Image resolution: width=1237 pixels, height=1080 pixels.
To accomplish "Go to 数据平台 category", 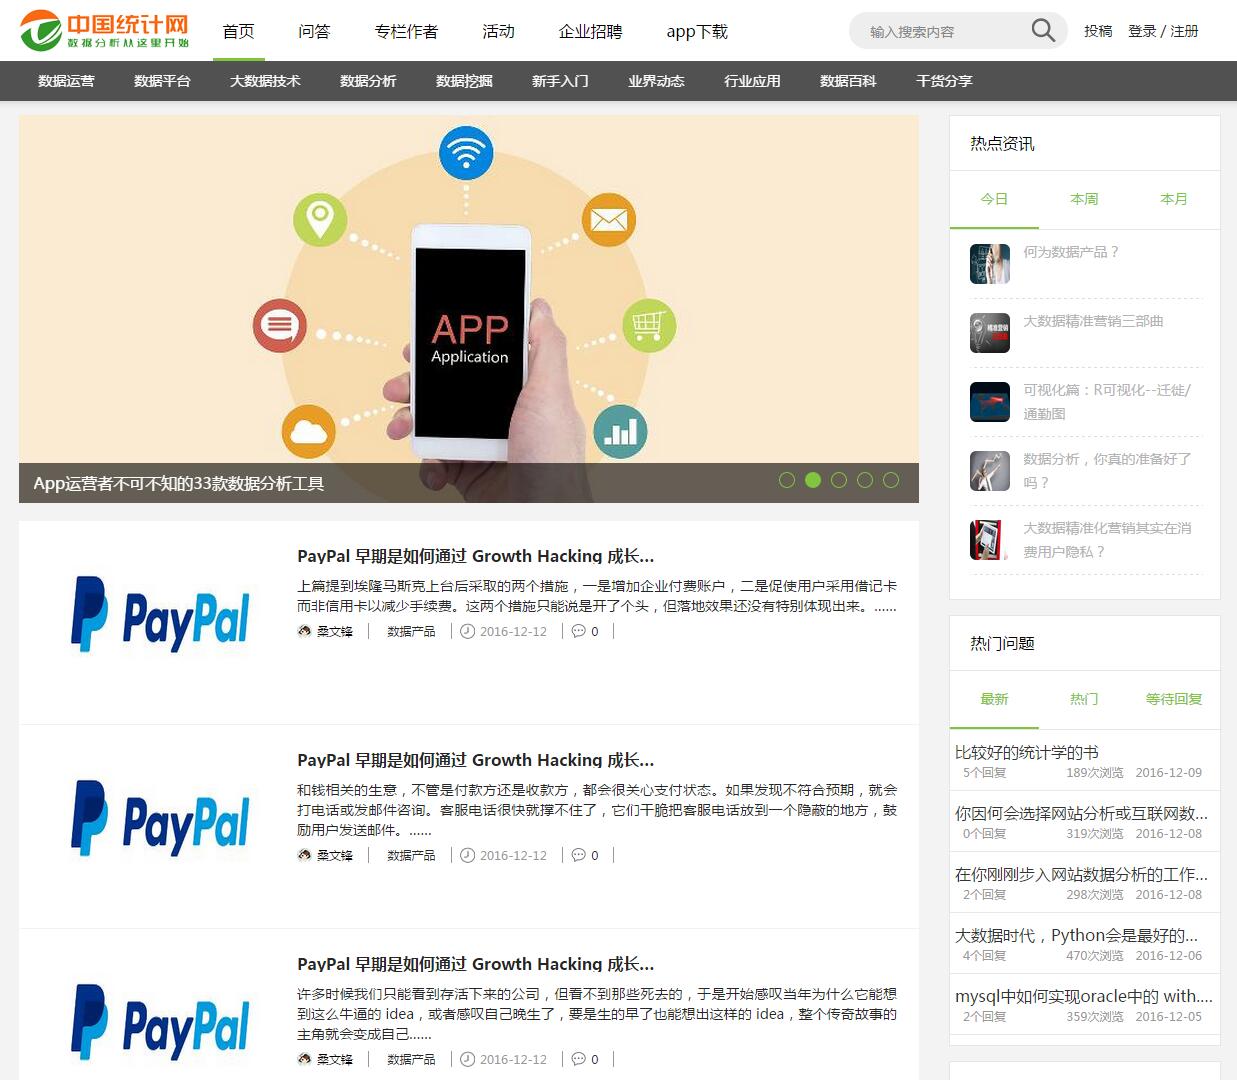I will [162, 81].
